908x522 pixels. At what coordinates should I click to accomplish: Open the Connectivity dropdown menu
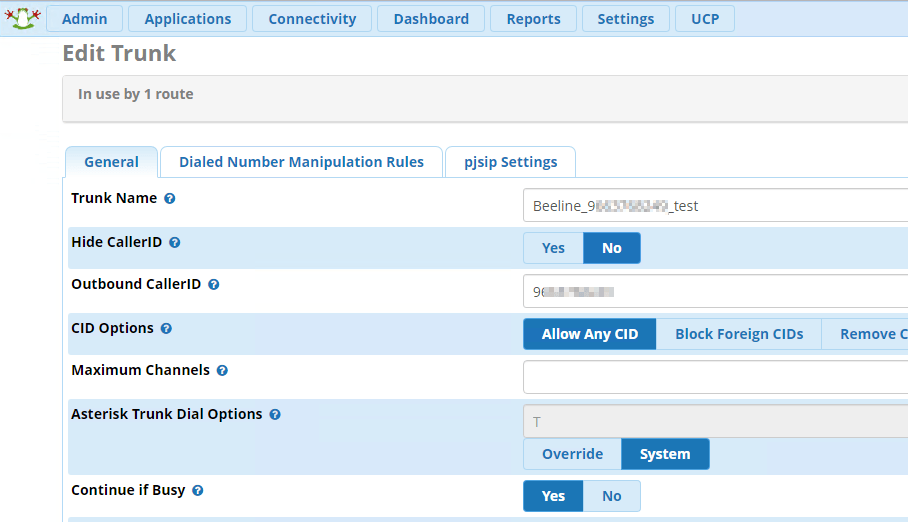point(312,19)
